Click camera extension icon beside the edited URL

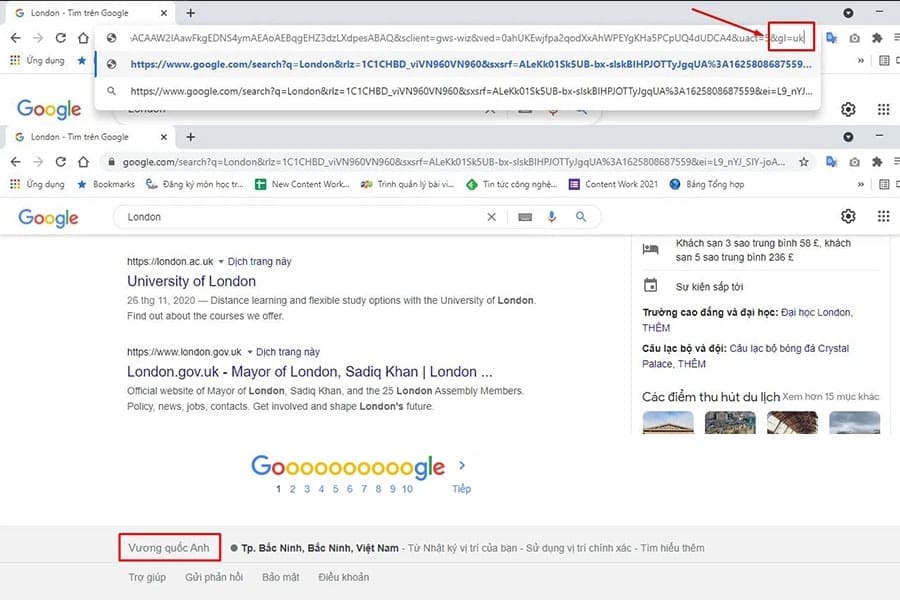[x=854, y=38]
